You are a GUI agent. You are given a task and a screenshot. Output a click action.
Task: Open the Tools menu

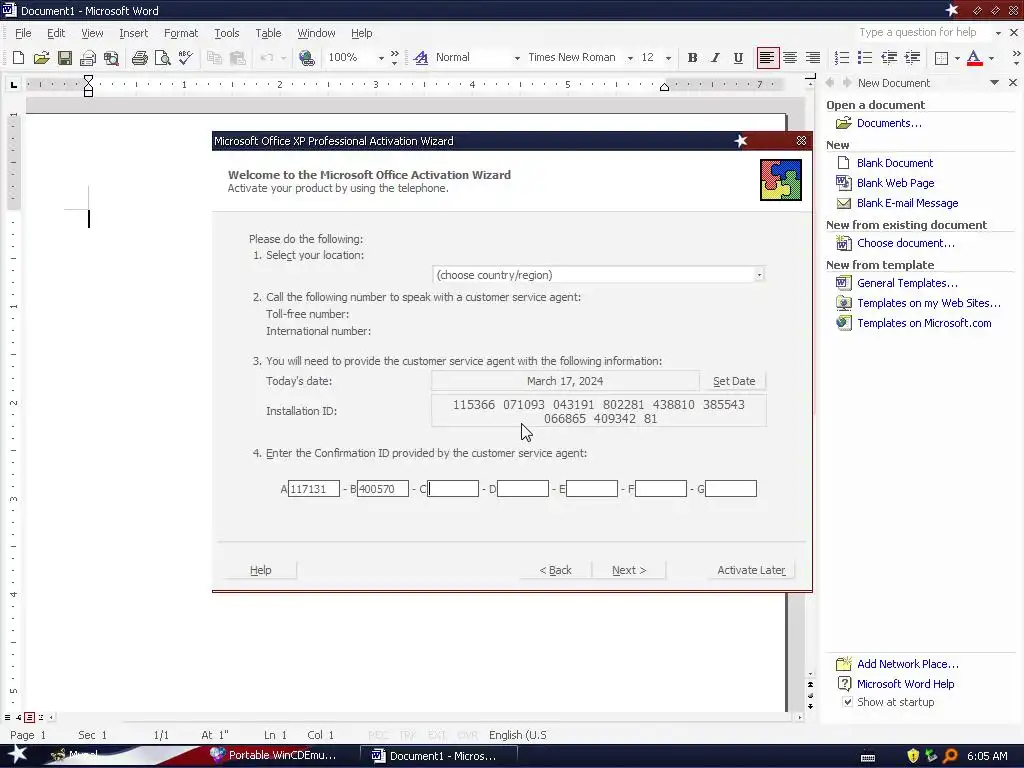click(x=227, y=33)
